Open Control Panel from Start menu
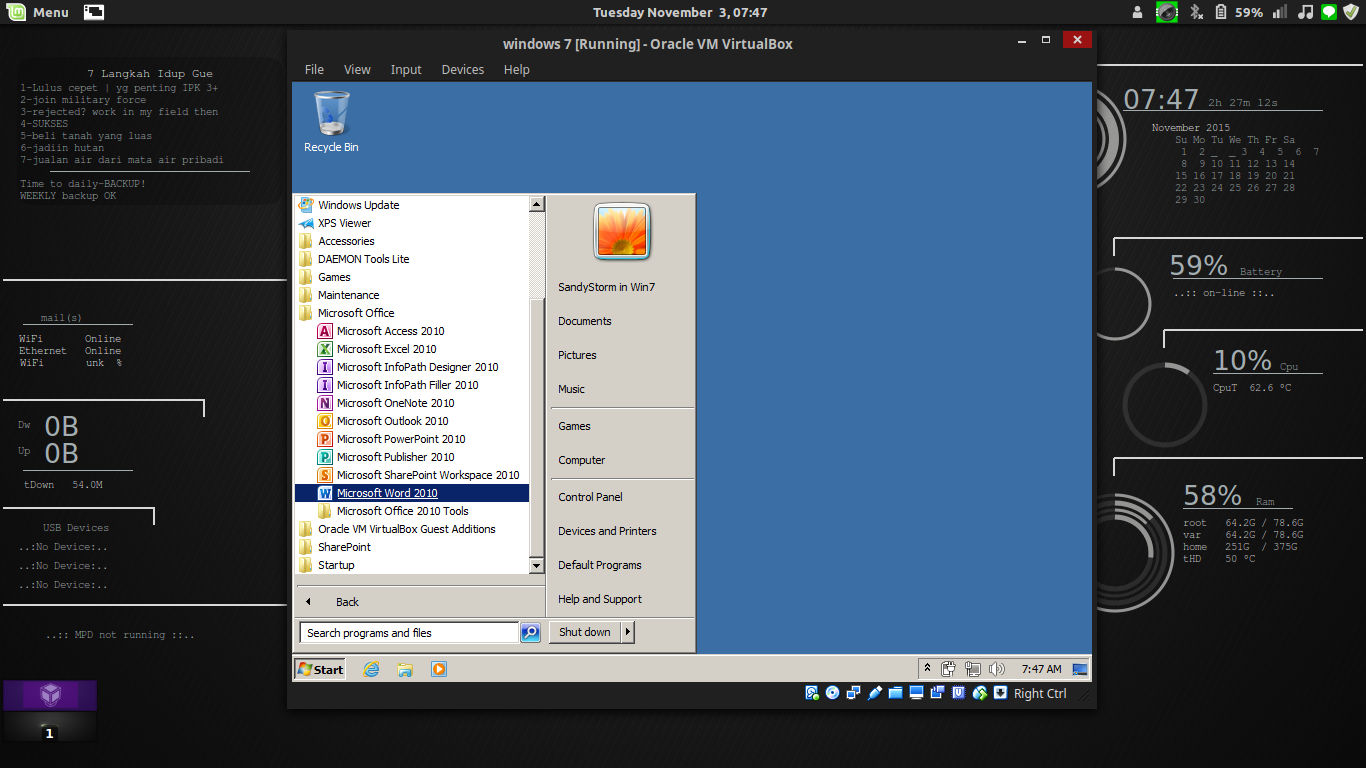This screenshot has width=1366, height=768. 590,497
